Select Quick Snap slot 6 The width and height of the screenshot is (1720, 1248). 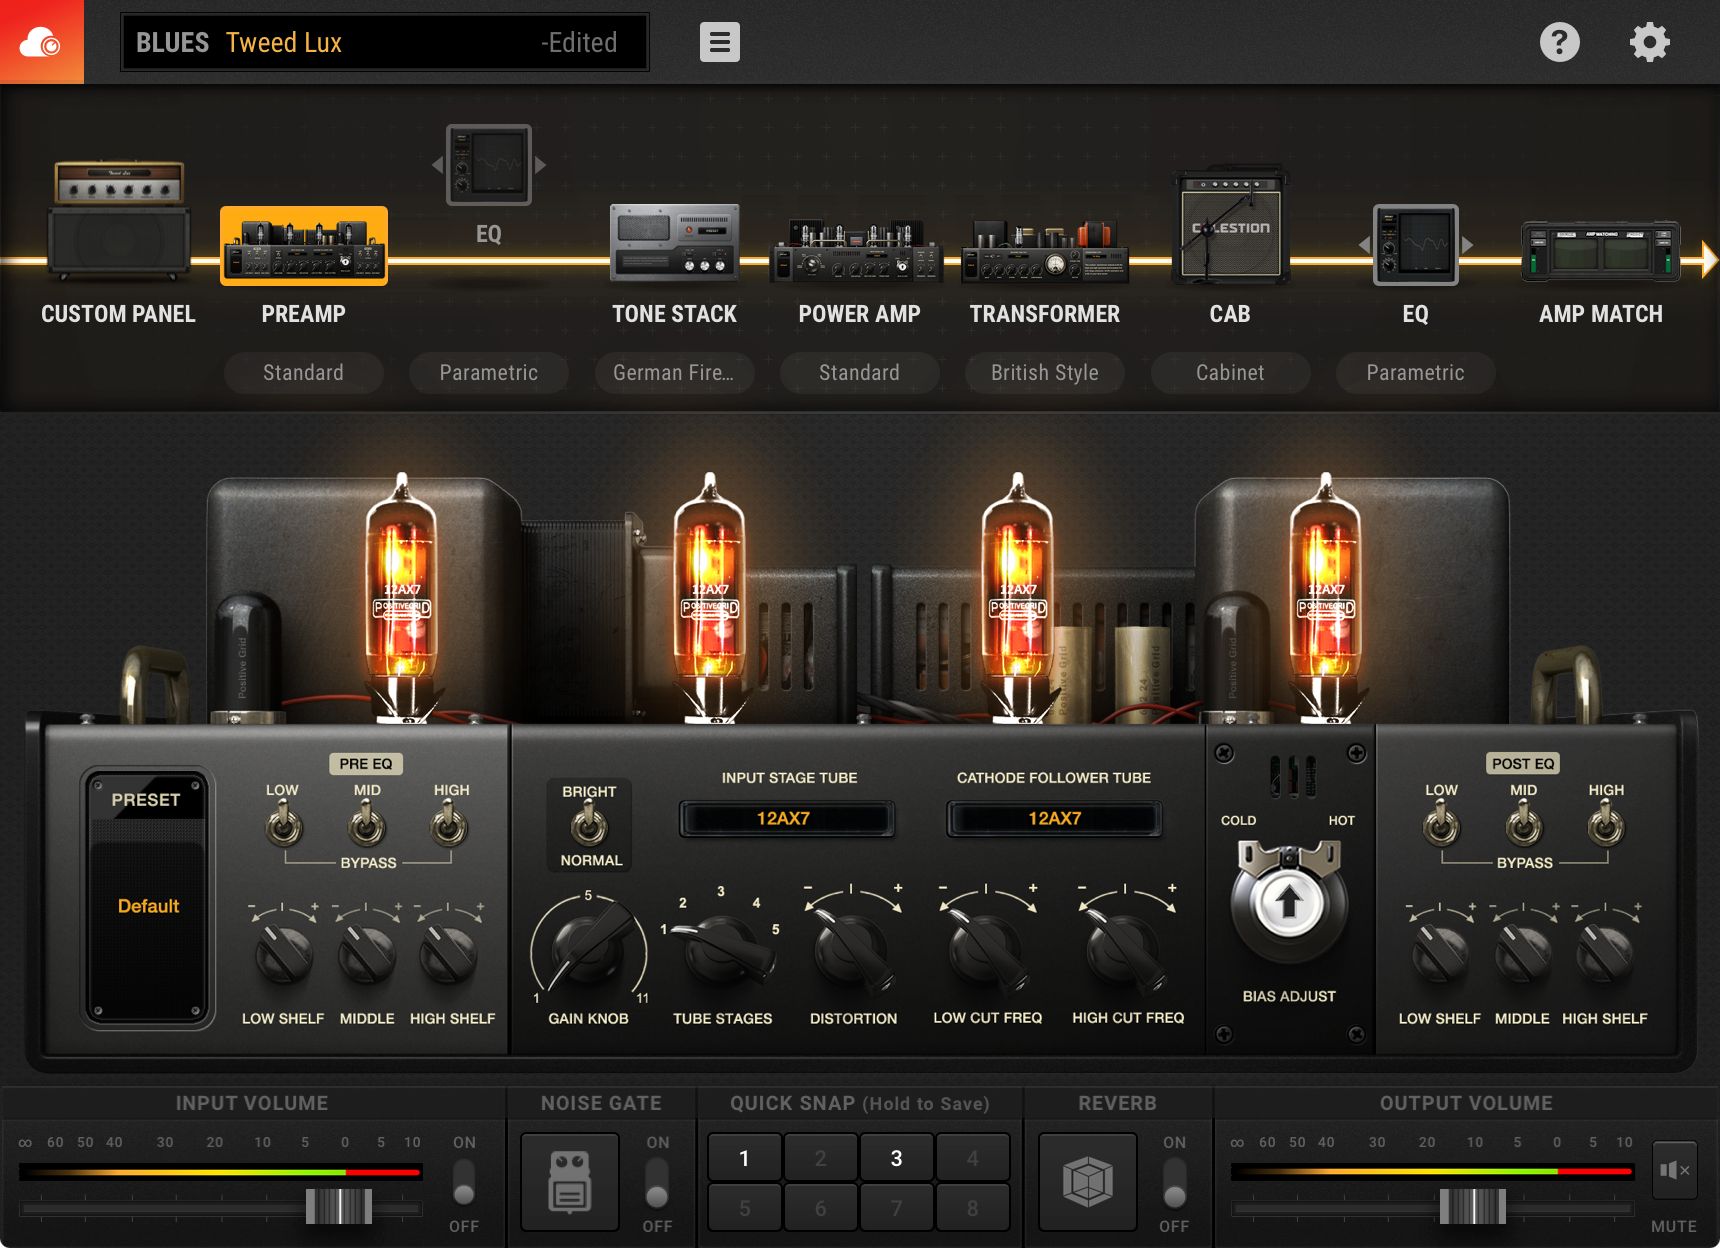820,1208
